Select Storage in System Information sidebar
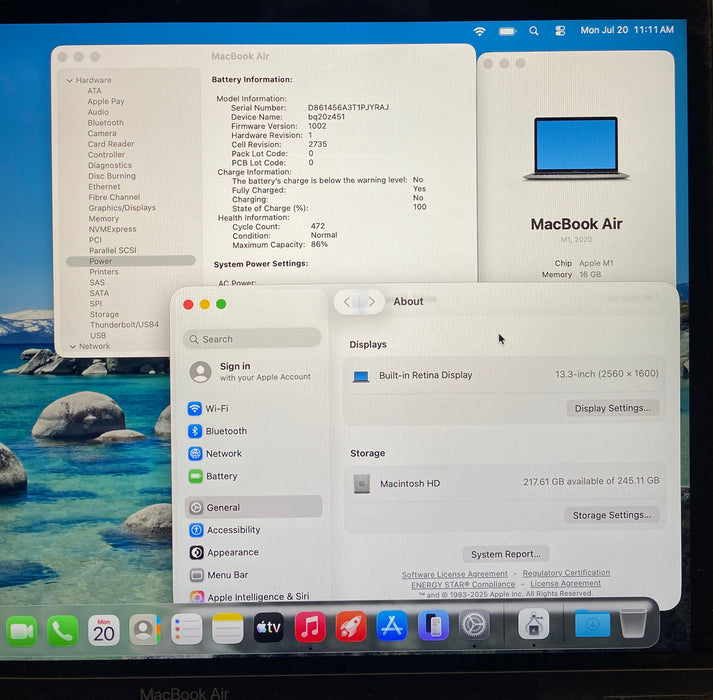Viewport: 713px width, 700px height. pyautogui.click(x=104, y=314)
